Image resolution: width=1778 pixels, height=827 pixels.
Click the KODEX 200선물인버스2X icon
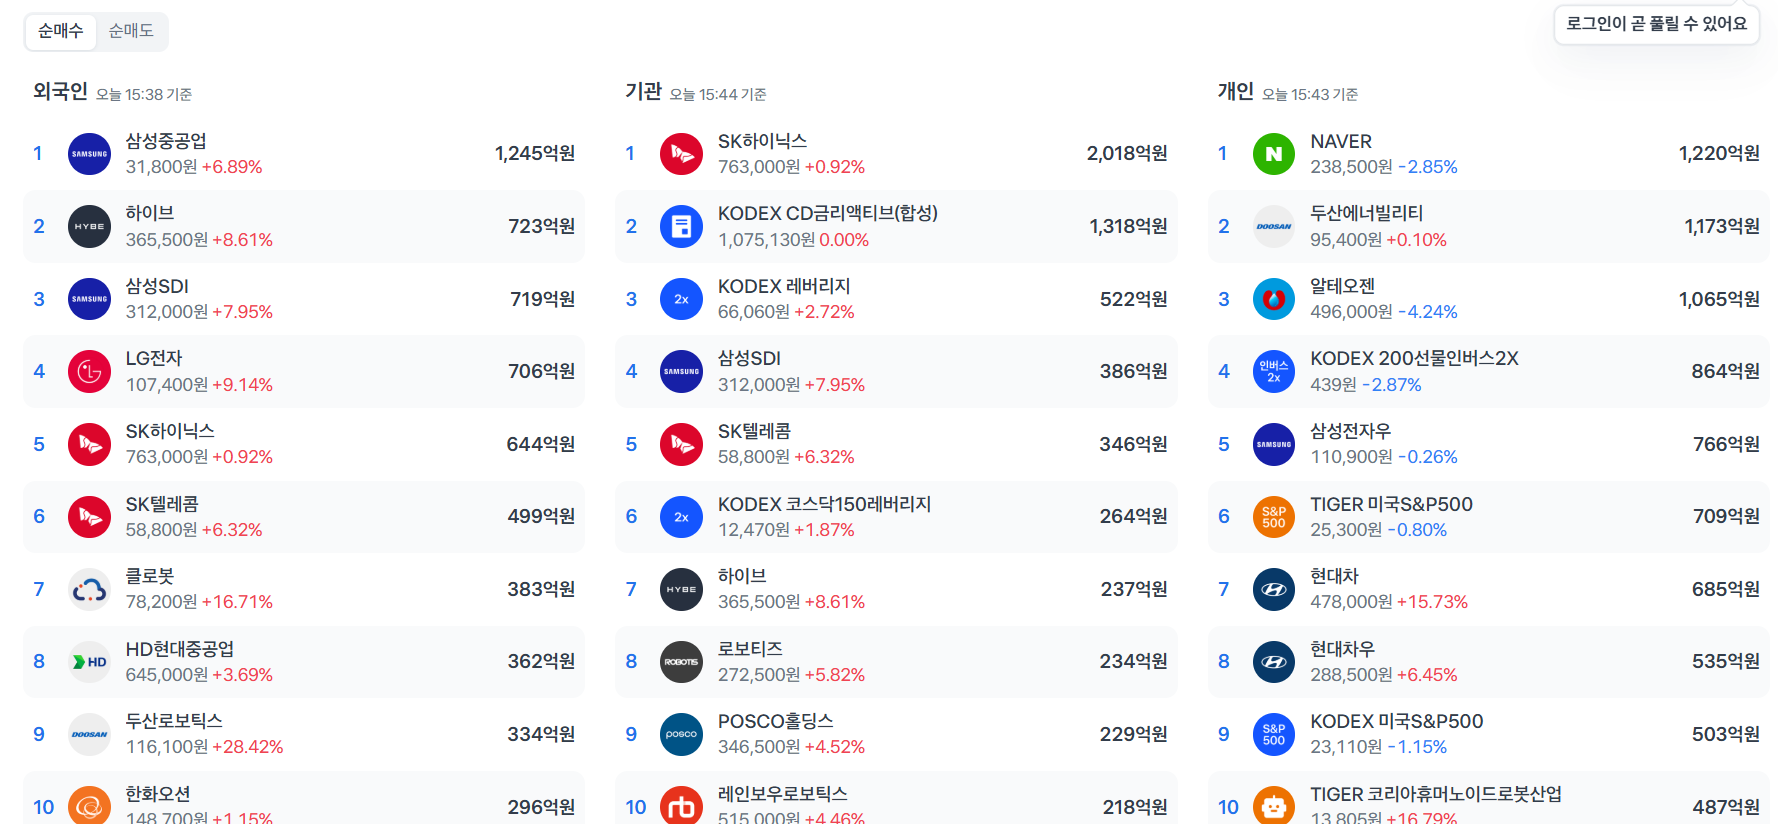(x=1273, y=372)
